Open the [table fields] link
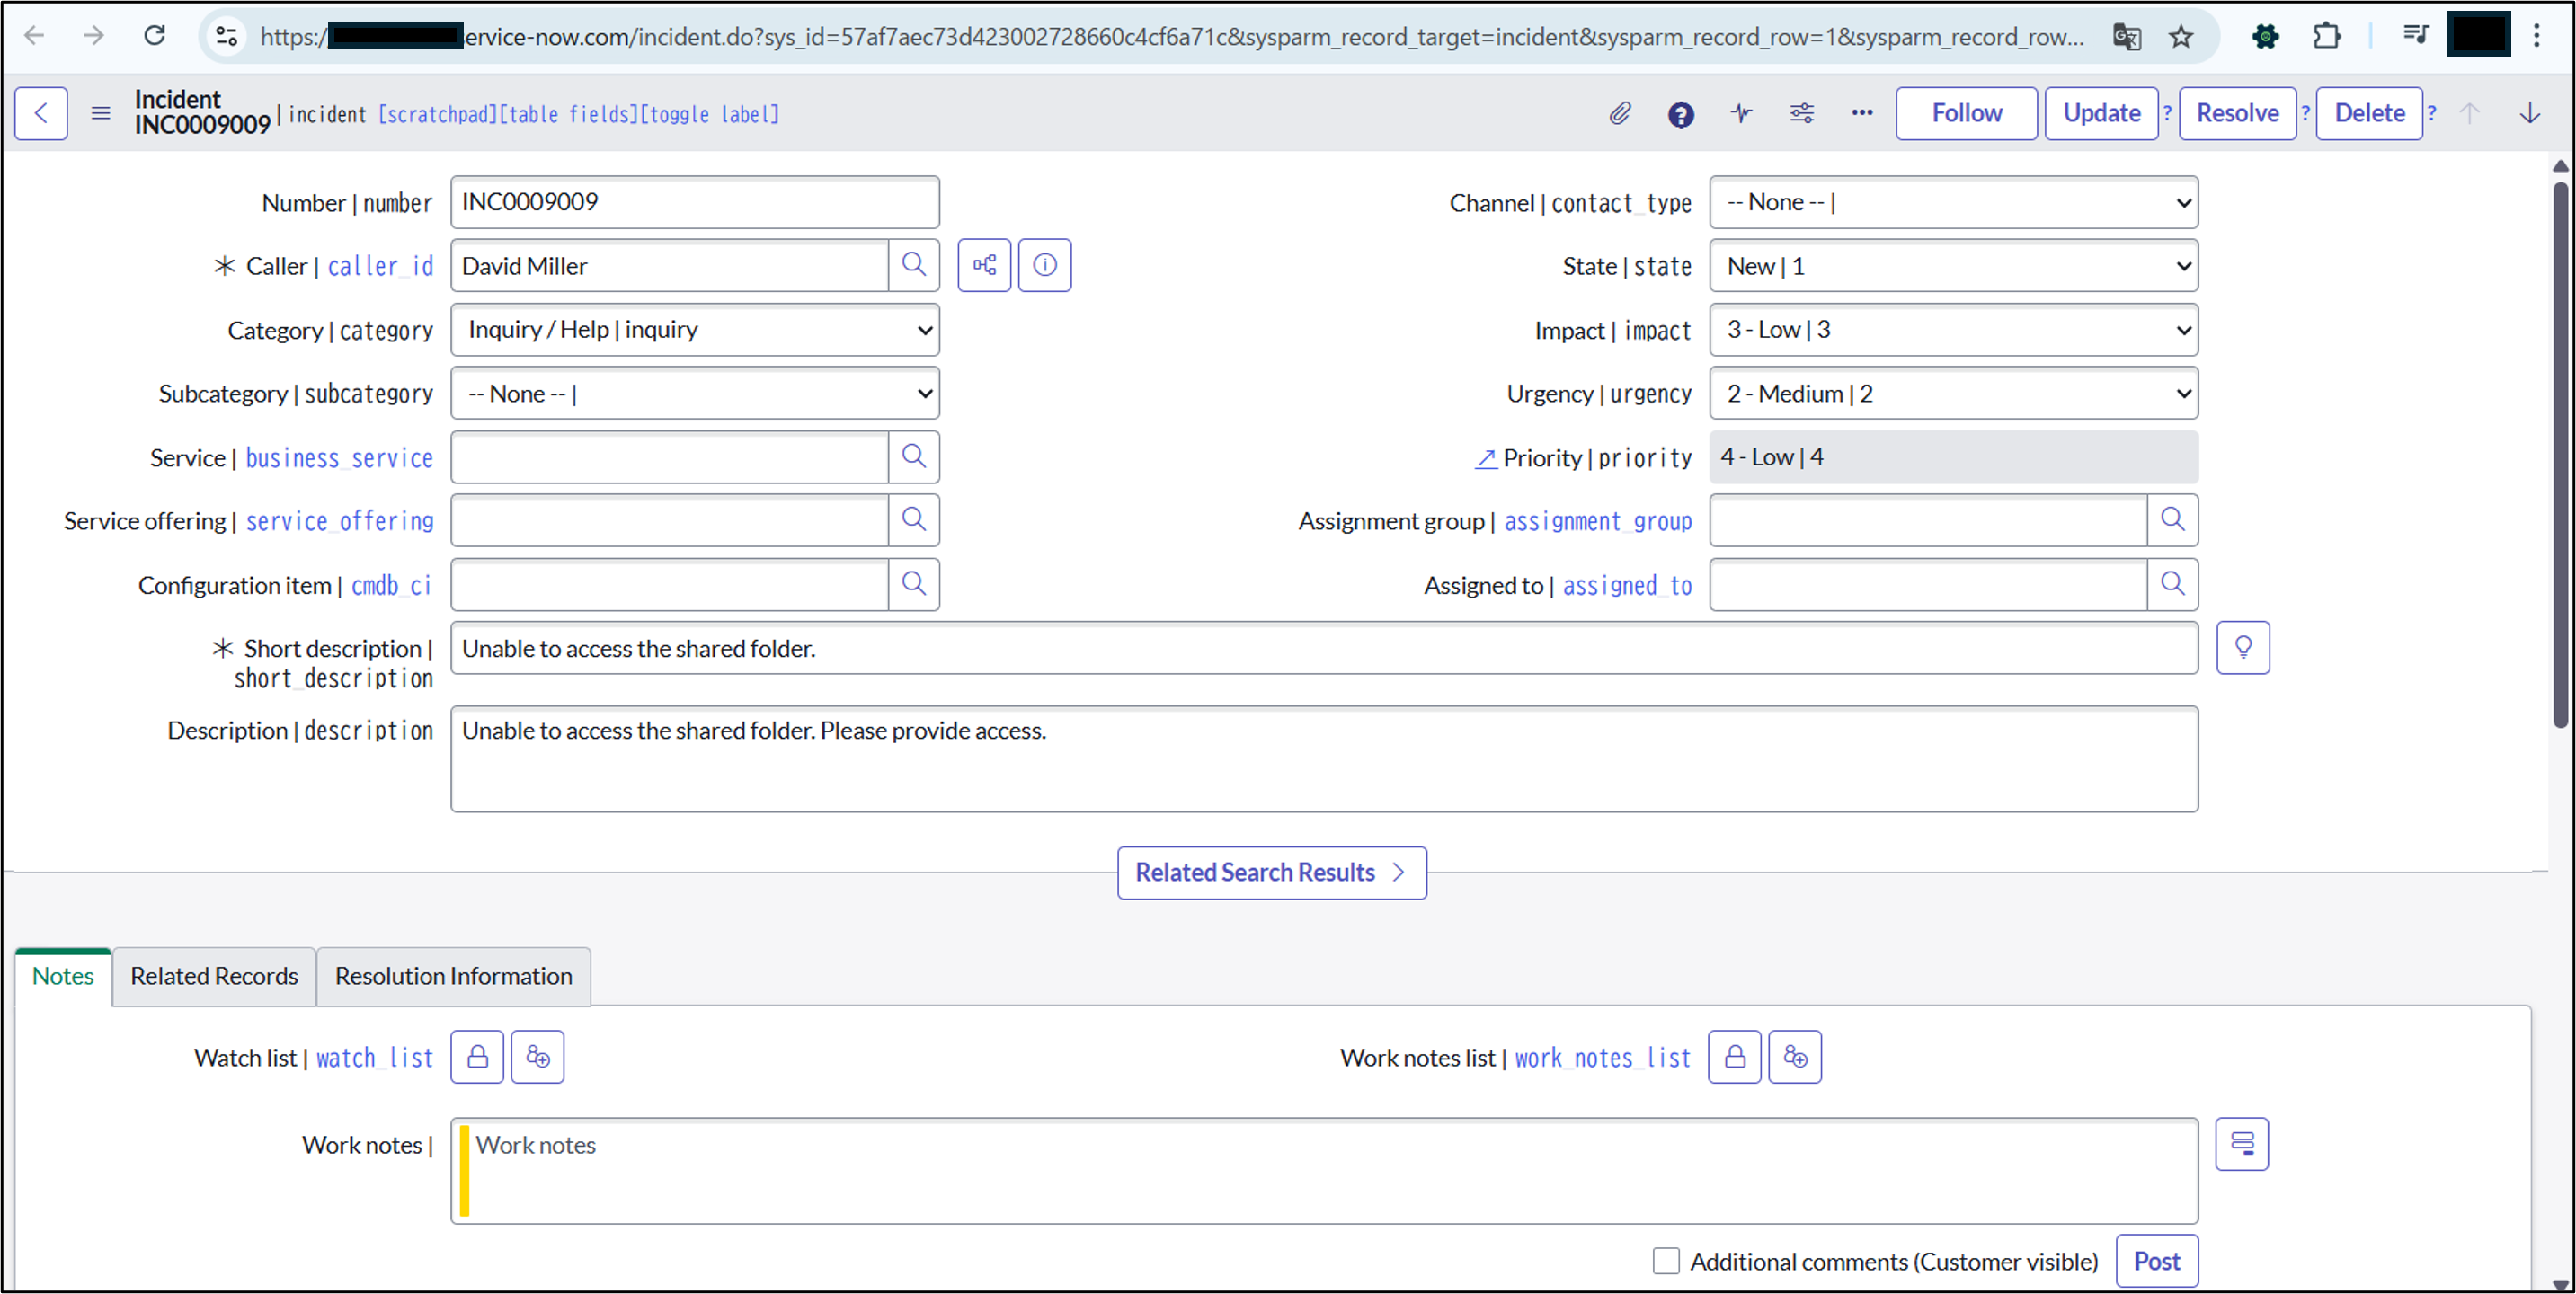Screen dimensions: 2576x1294 [x=568, y=114]
